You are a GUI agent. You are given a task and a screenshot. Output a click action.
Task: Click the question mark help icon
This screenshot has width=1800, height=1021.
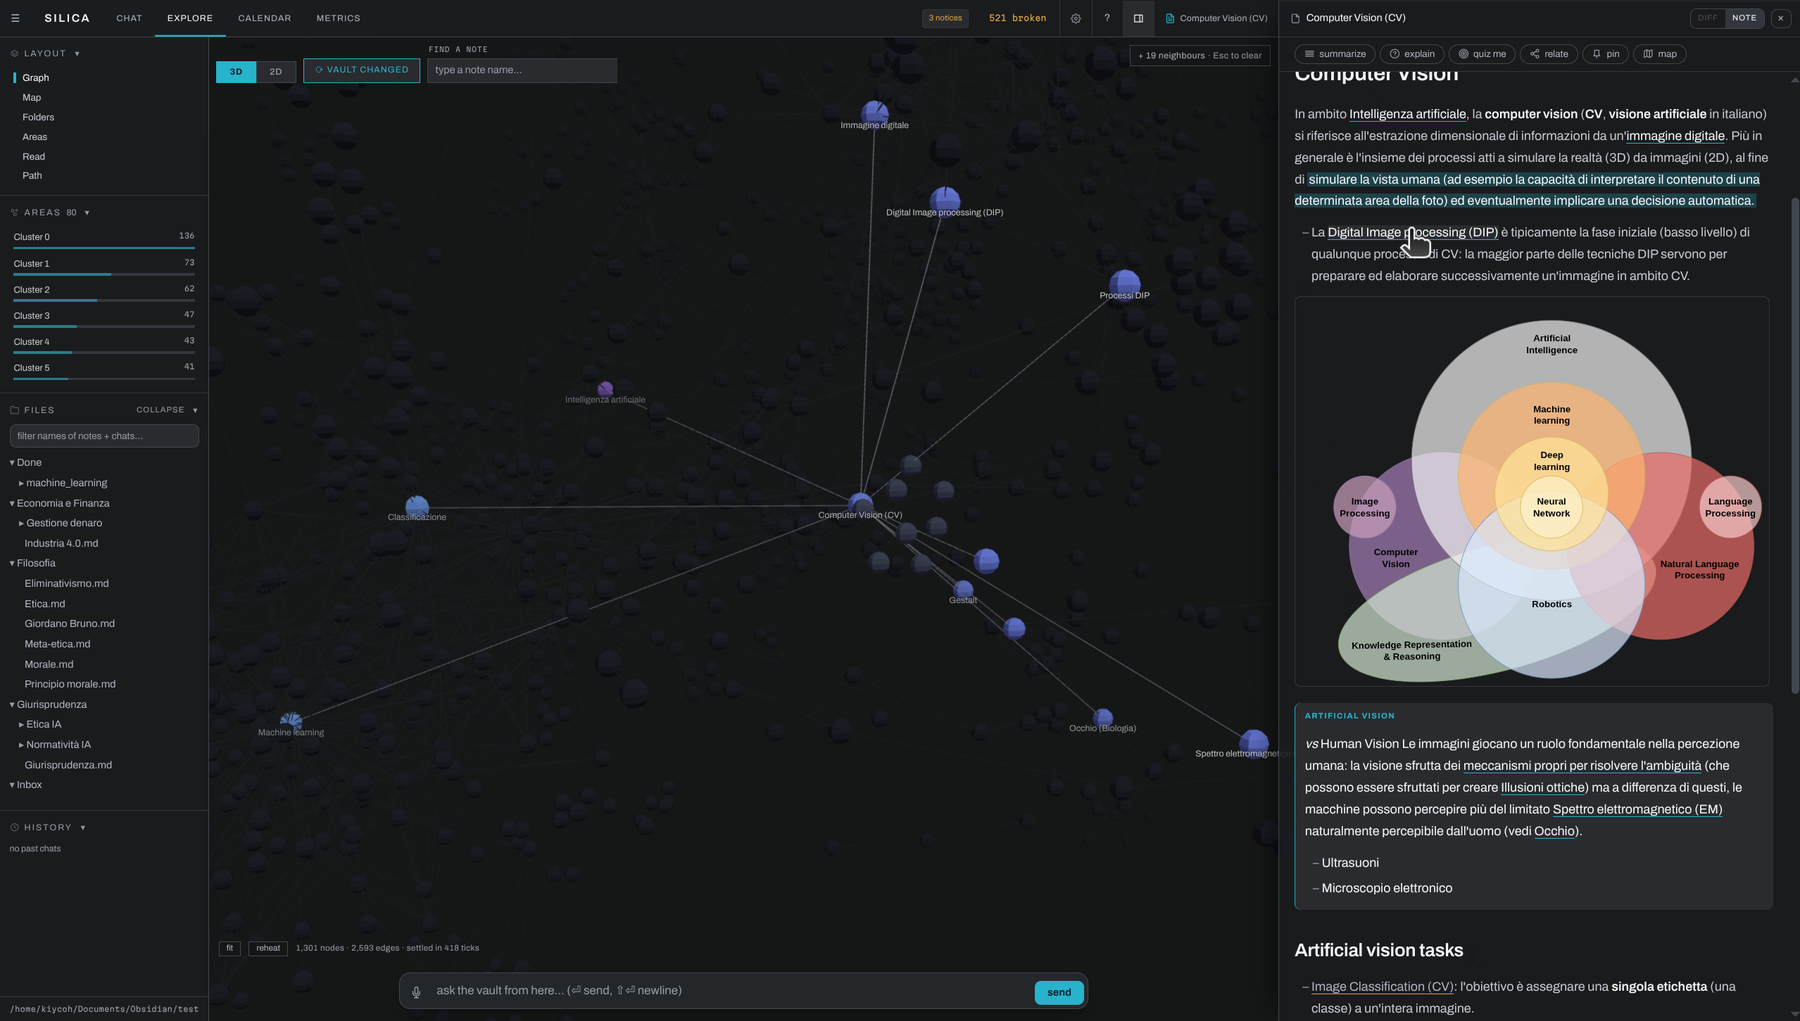pyautogui.click(x=1107, y=18)
